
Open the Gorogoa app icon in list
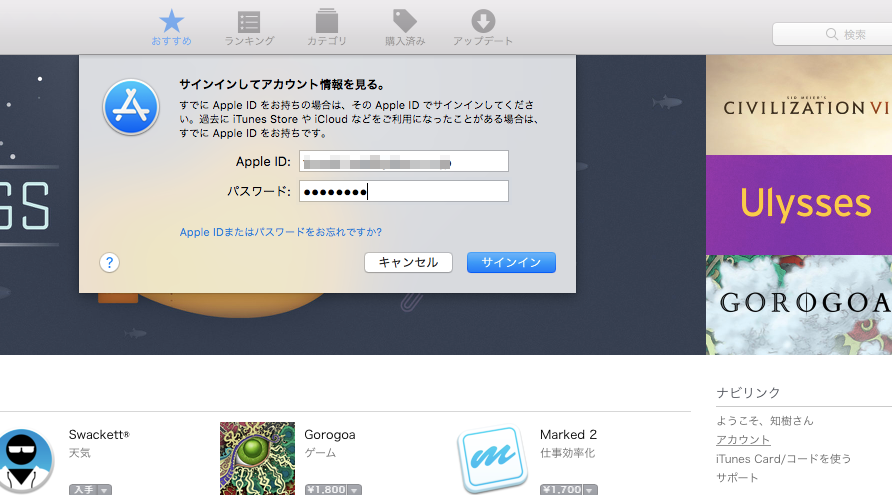pos(257,459)
